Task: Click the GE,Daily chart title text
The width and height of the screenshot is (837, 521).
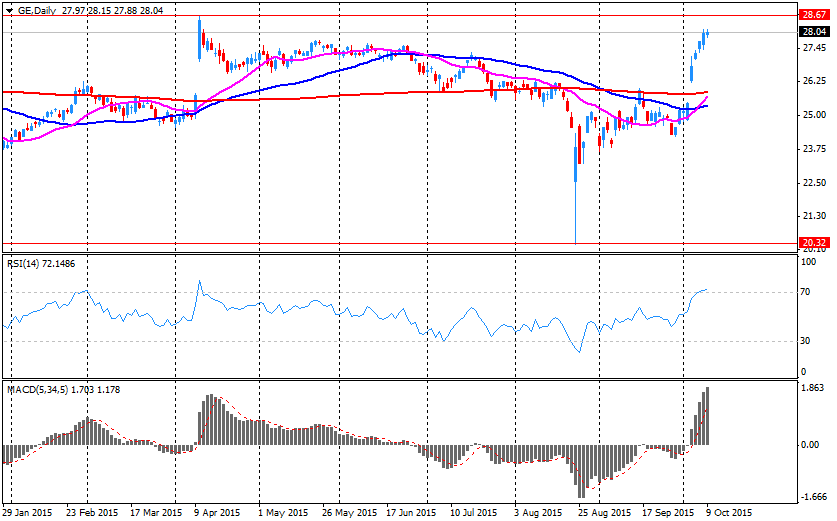Action: [x=37, y=10]
